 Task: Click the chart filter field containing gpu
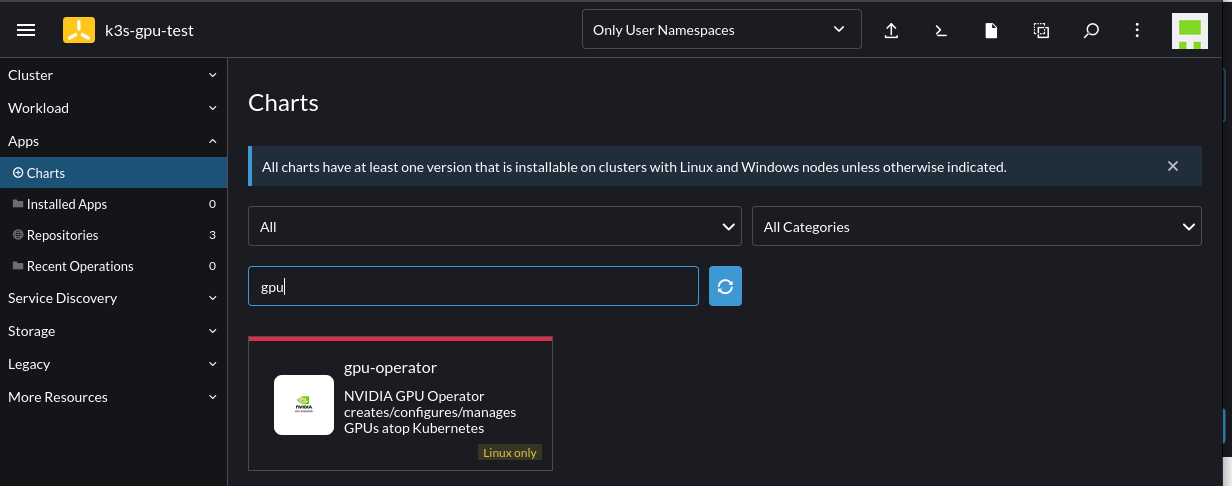click(473, 286)
